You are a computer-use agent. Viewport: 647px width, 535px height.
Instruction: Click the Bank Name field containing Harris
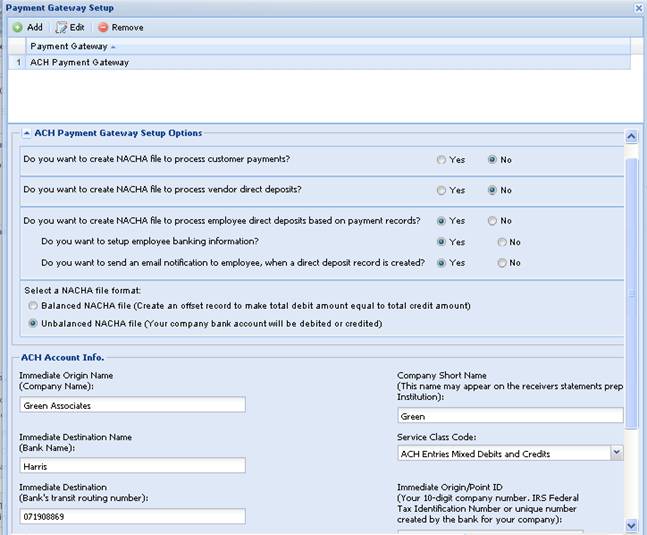132,465
